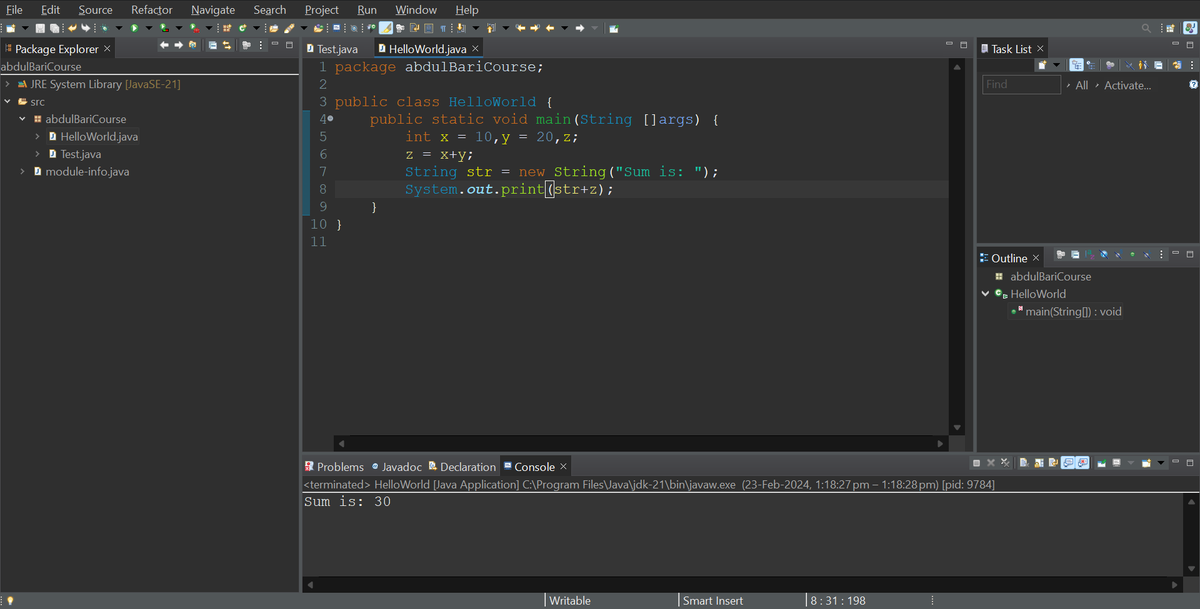This screenshot has height=609, width=1200.
Task: Click New Task icon in Task List
Action: click(1042, 65)
